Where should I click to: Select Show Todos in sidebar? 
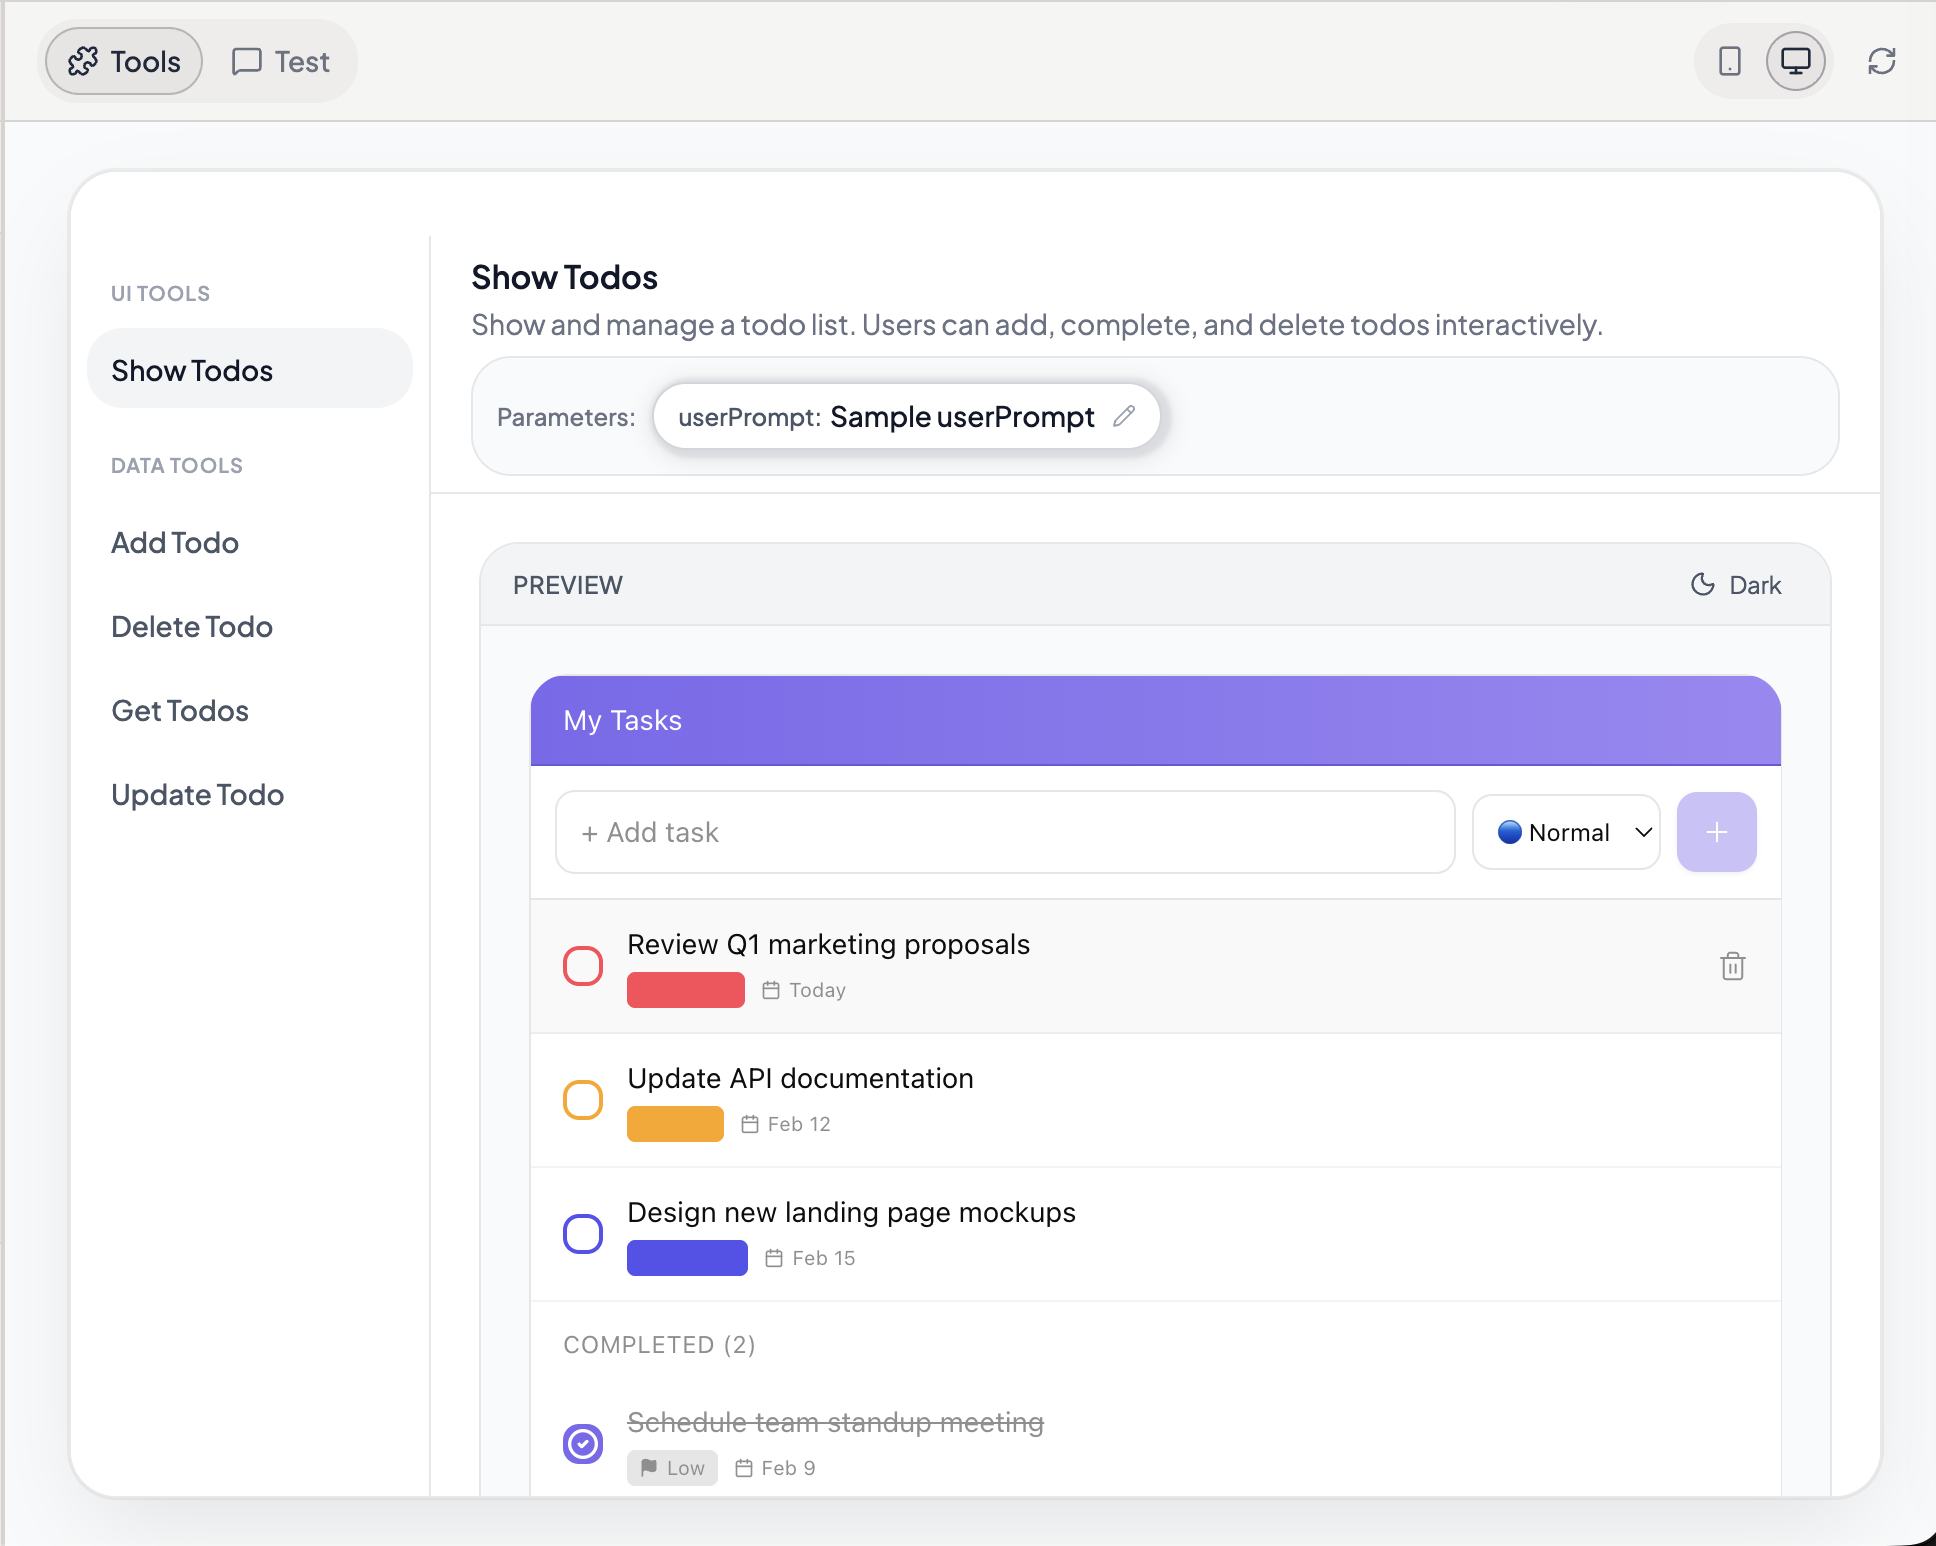coord(250,370)
